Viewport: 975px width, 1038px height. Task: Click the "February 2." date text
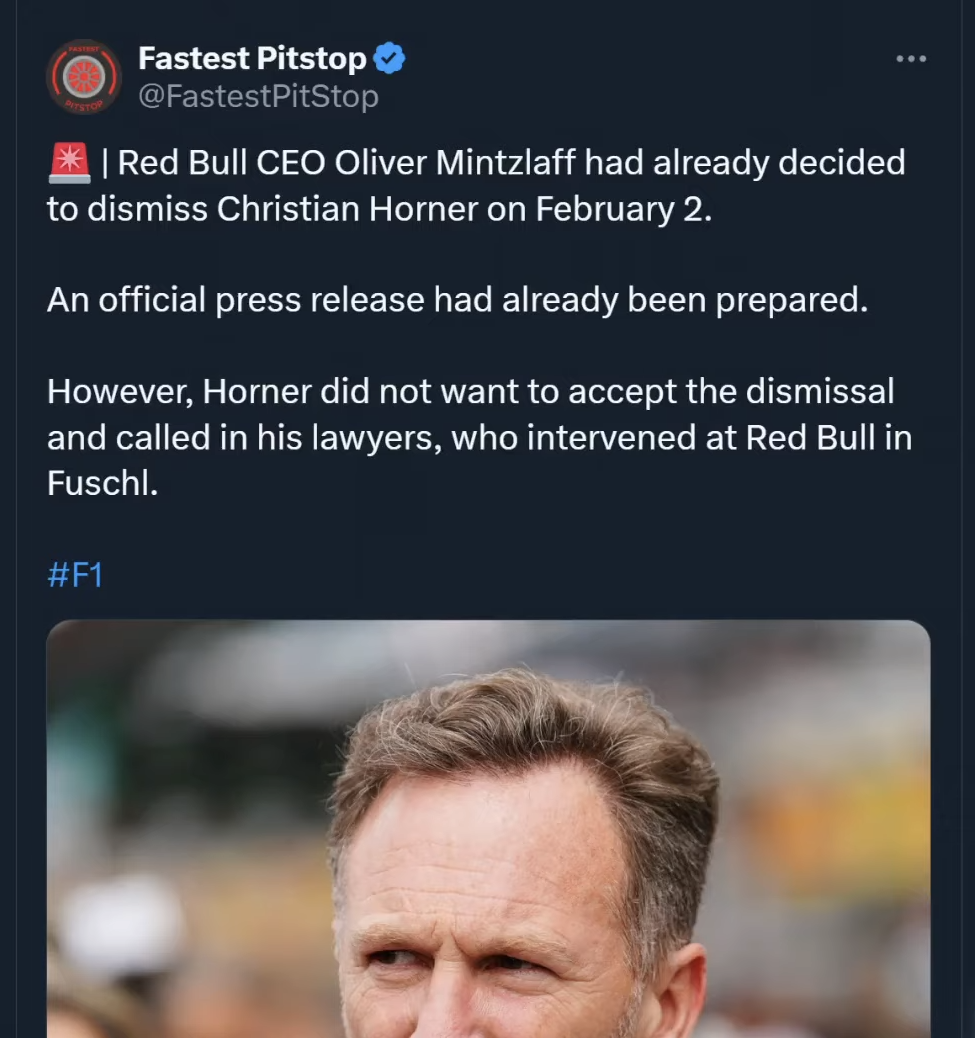[624, 209]
